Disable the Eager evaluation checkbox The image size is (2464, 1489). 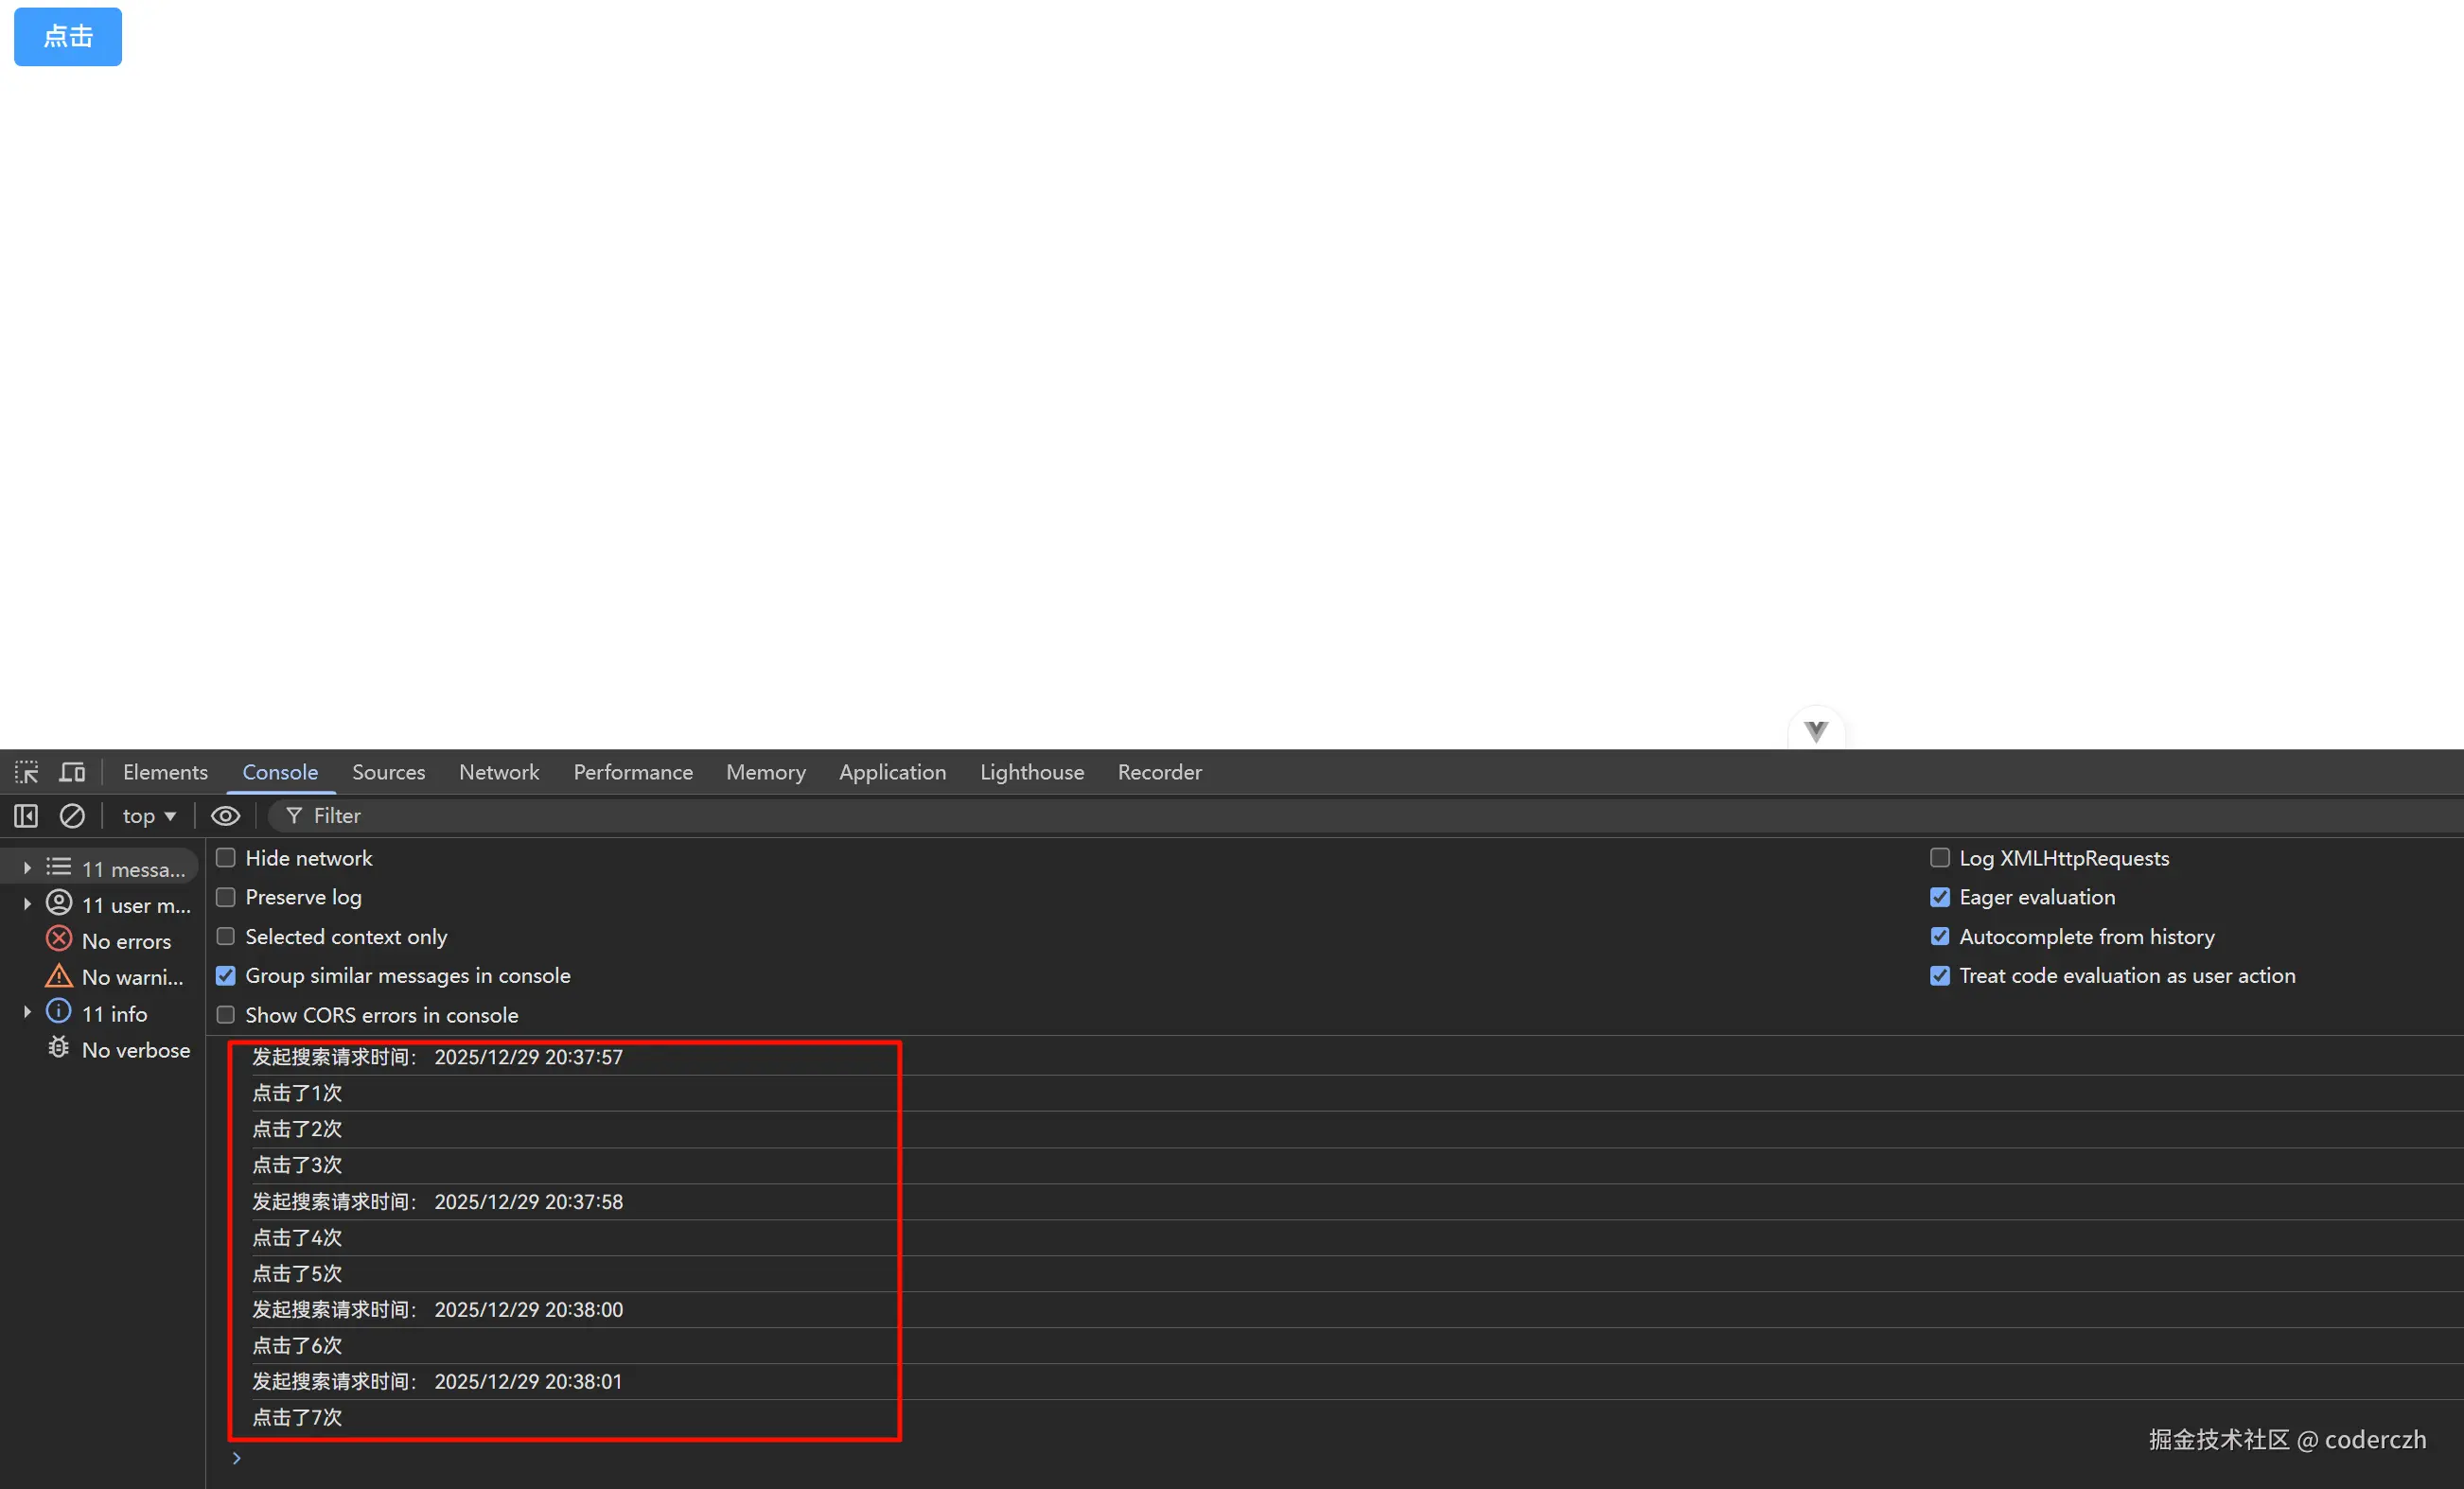point(1940,897)
